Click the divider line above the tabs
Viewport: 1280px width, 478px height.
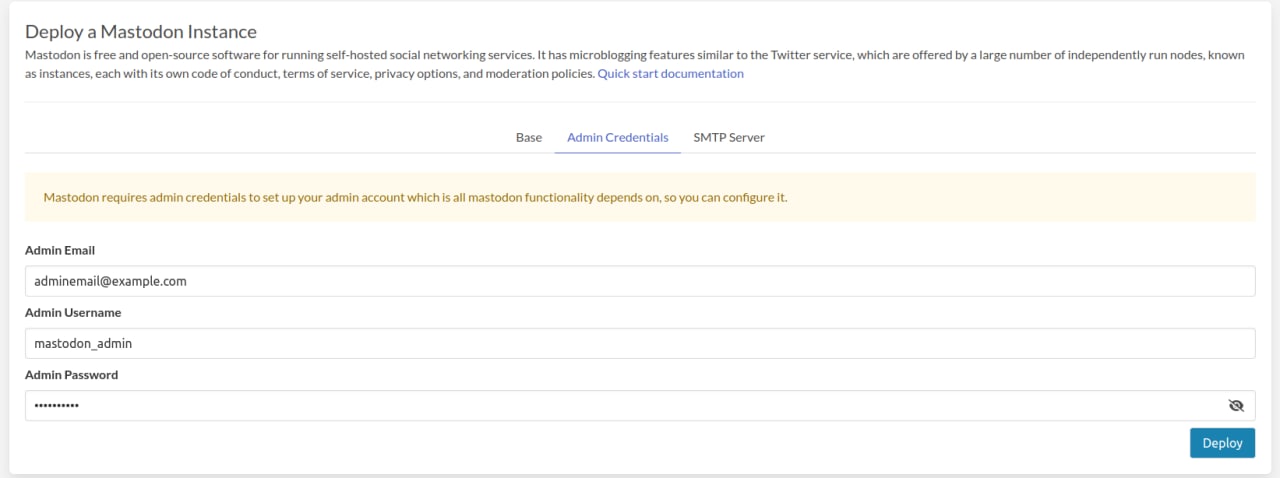(640, 102)
